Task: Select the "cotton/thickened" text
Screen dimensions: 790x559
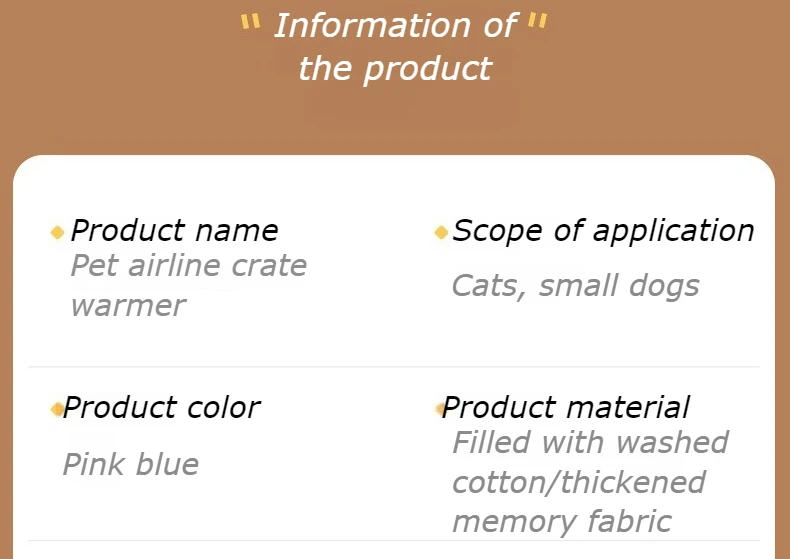Action: click(579, 482)
